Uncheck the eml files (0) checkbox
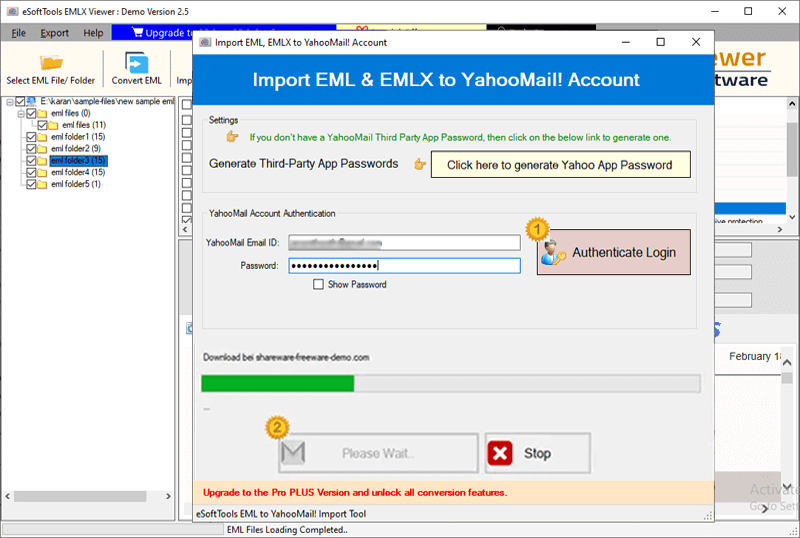 [31, 113]
